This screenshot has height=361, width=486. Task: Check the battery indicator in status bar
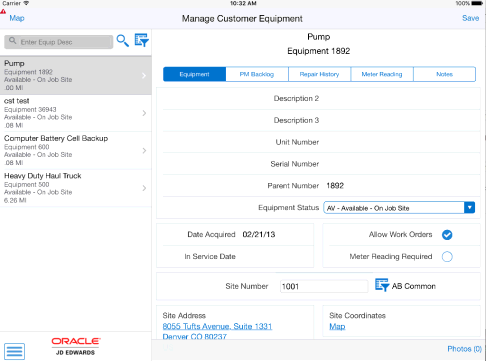tap(477, 3)
